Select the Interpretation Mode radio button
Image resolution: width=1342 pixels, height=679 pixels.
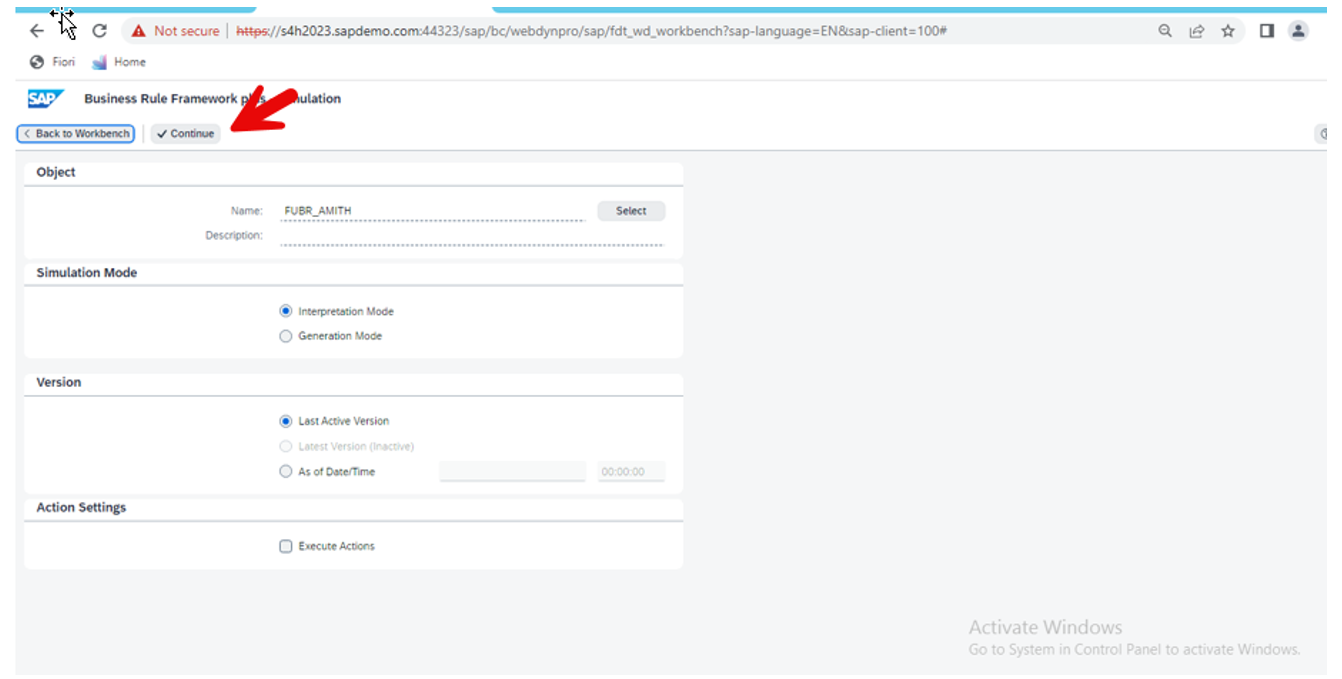click(286, 312)
